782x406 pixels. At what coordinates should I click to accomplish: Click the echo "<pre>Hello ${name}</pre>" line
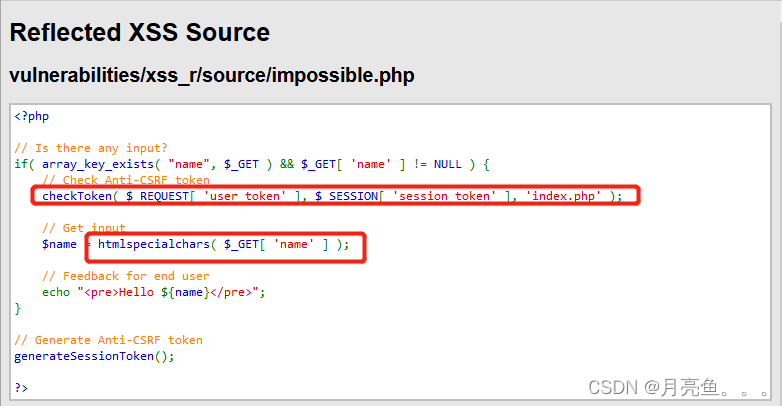coord(154,292)
